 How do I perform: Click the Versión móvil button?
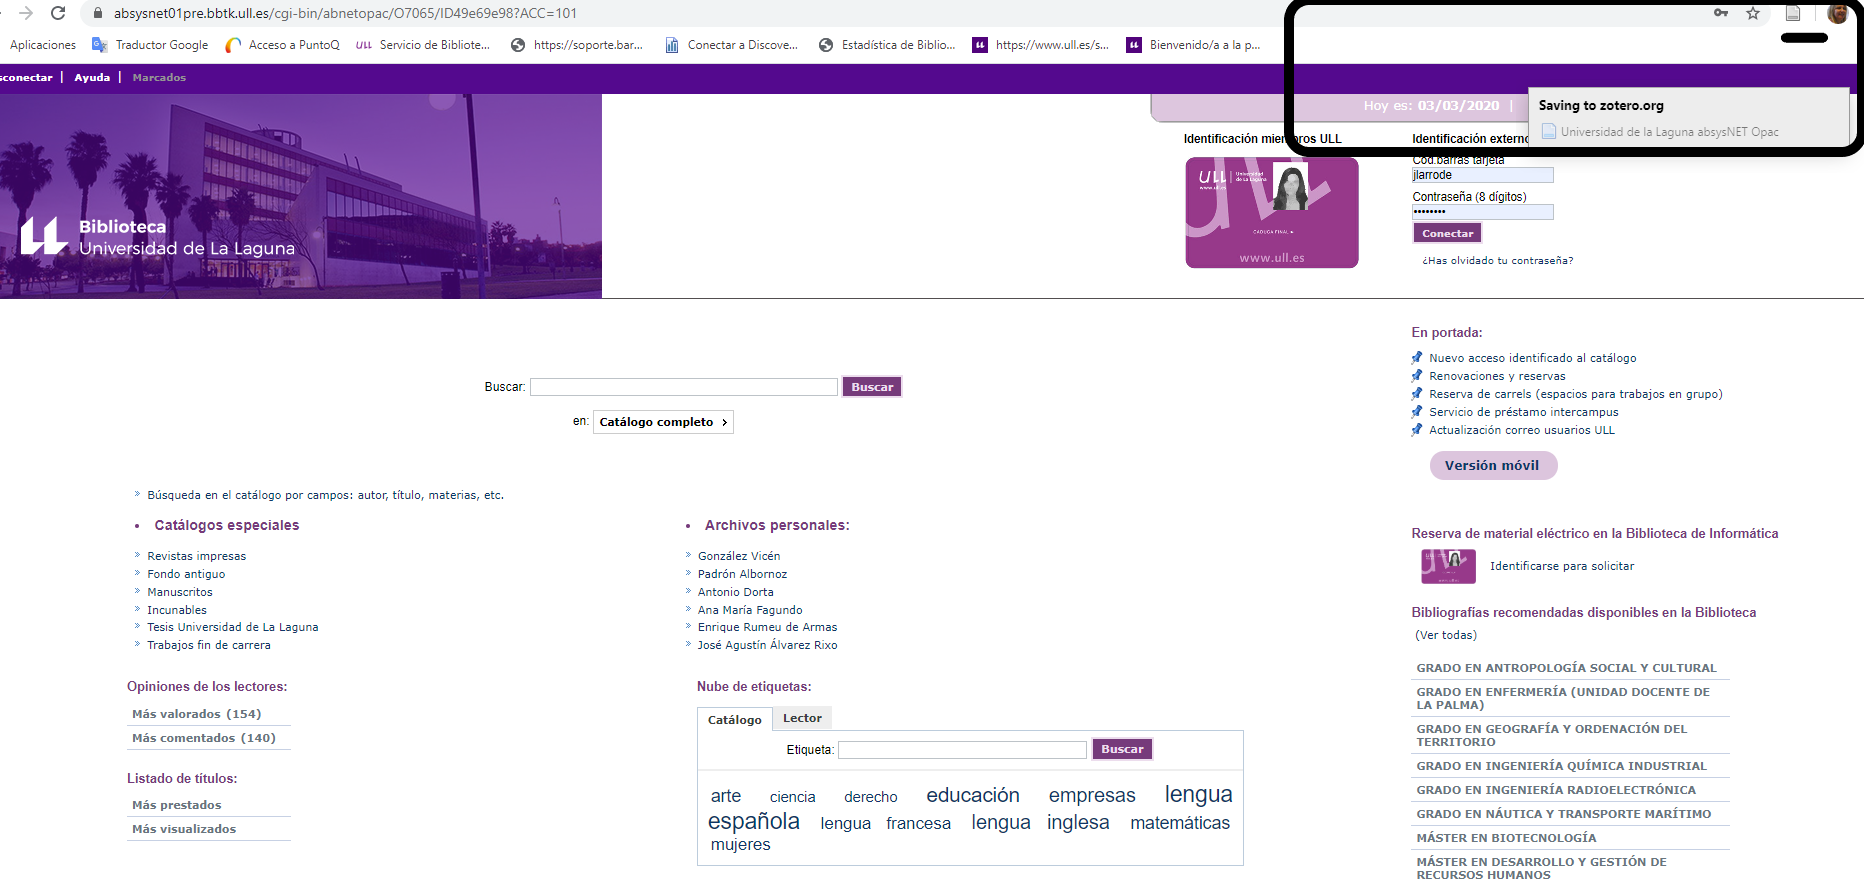coord(1492,465)
